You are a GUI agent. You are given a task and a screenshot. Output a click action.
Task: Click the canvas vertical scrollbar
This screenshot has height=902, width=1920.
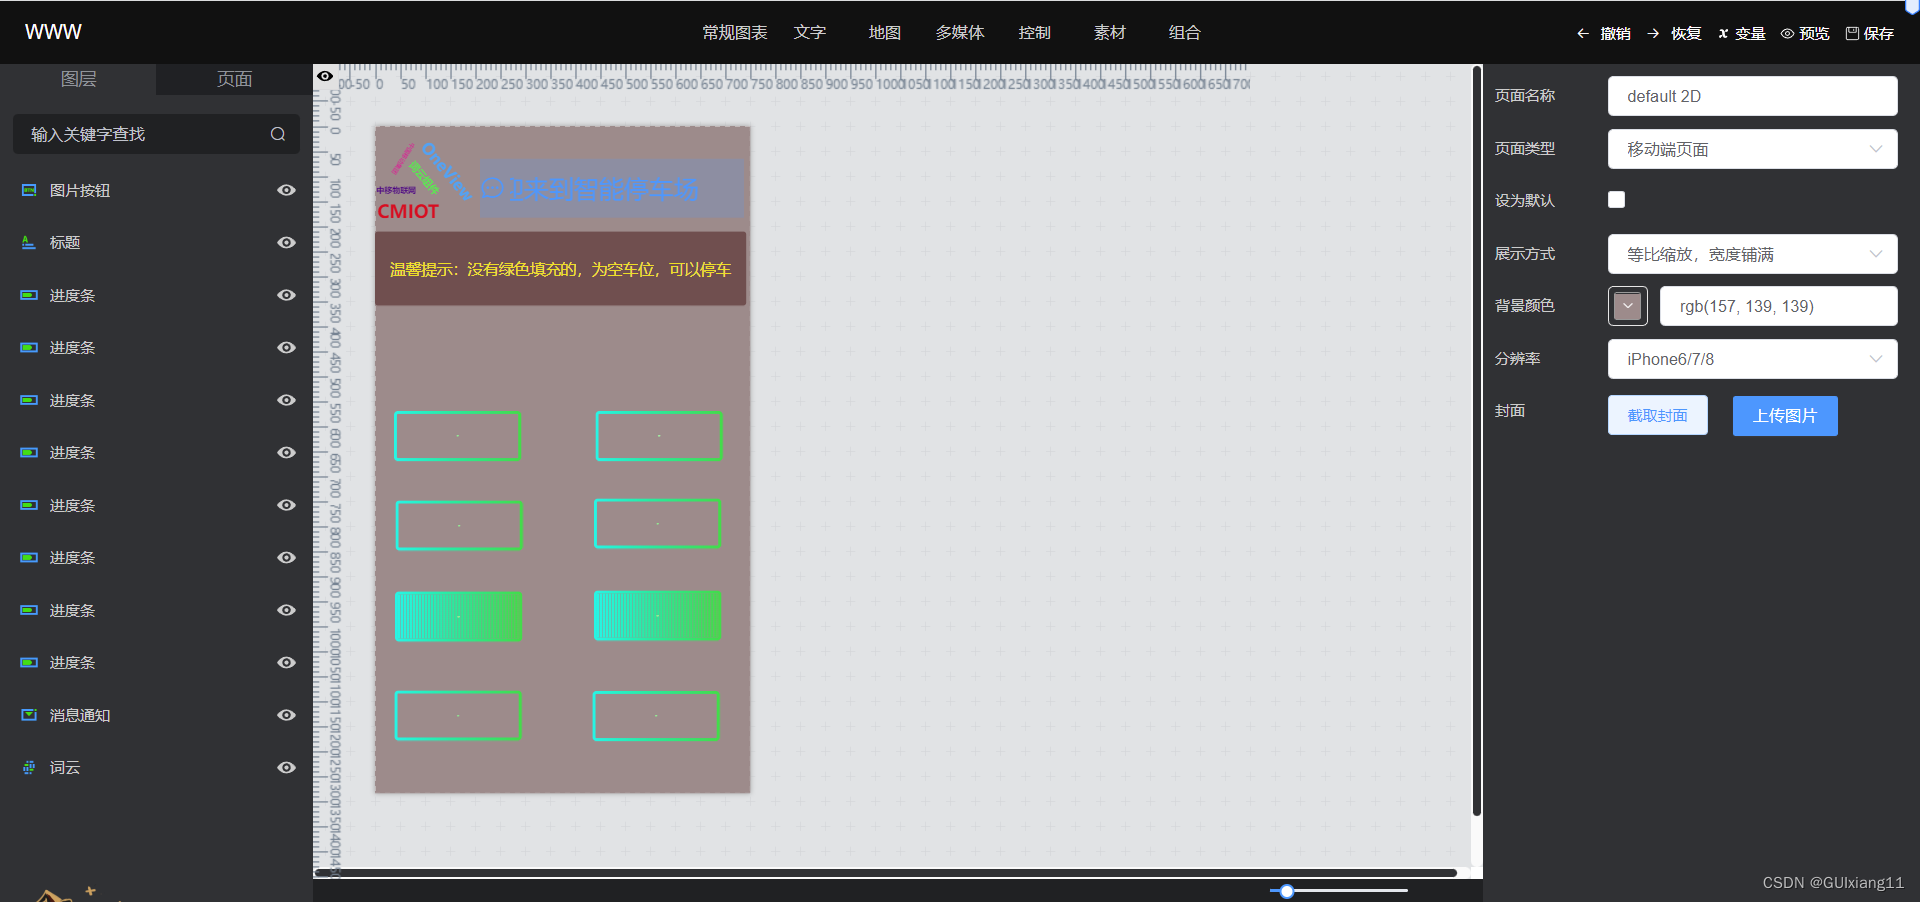pos(1476,440)
